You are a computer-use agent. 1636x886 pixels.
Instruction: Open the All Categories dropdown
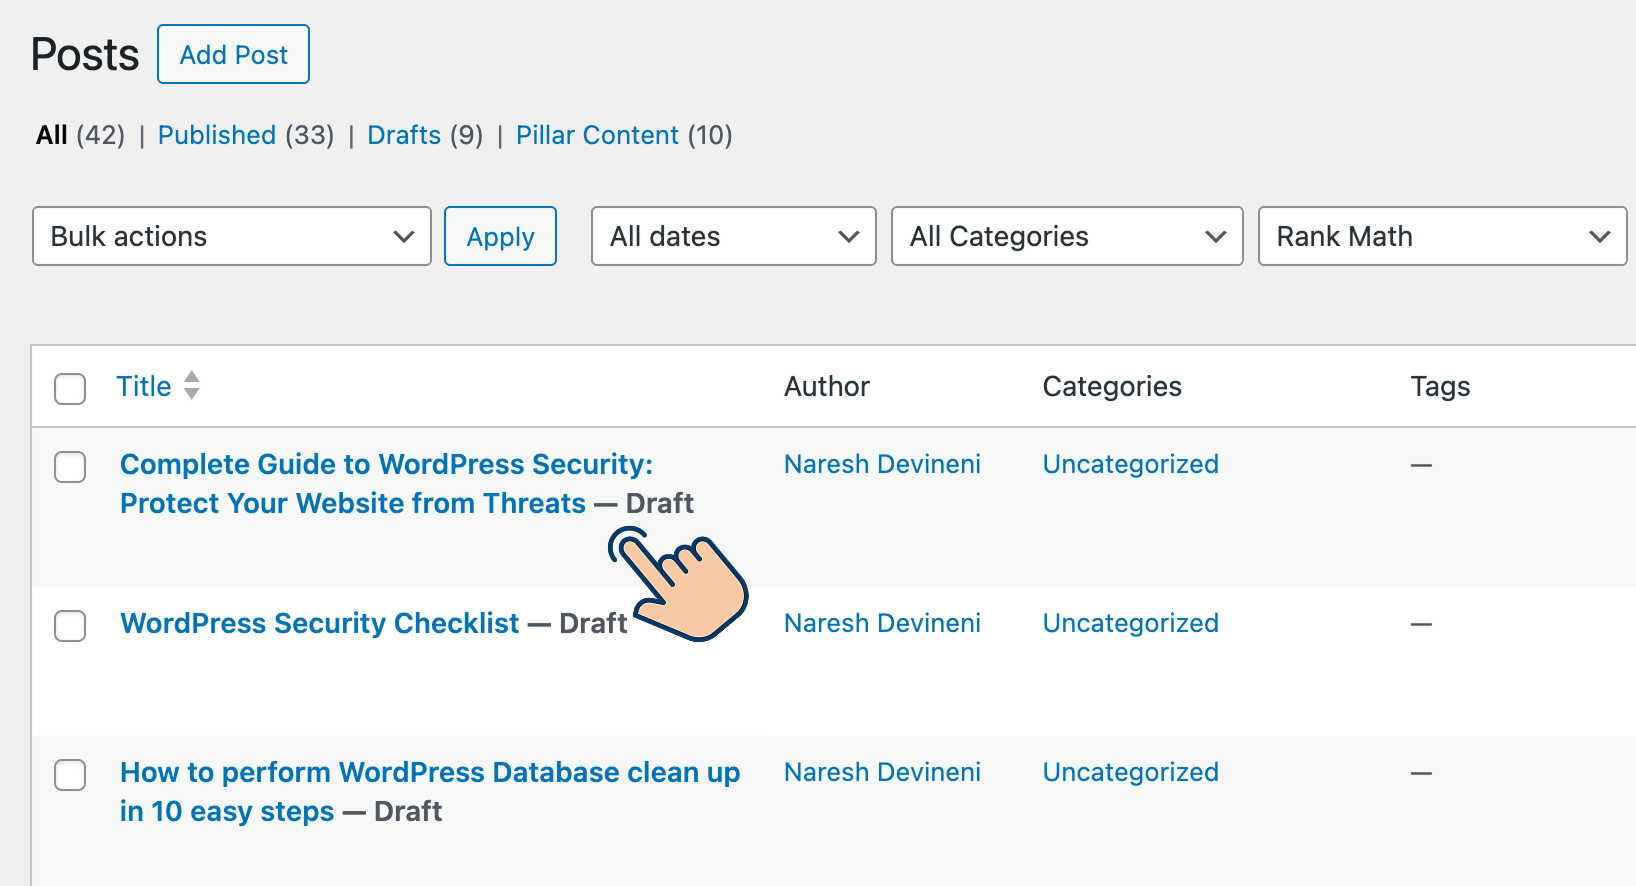click(x=1066, y=236)
